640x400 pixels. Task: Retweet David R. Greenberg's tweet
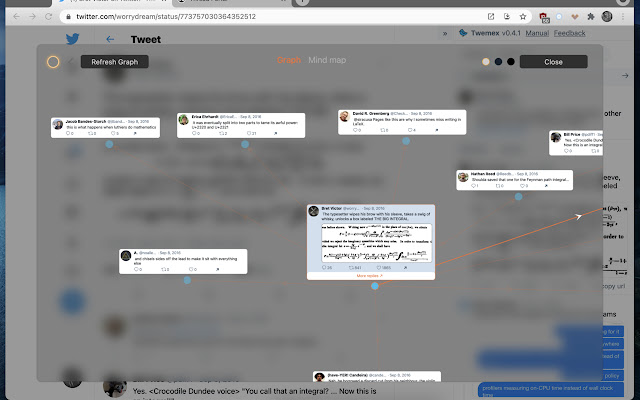[384, 130]
